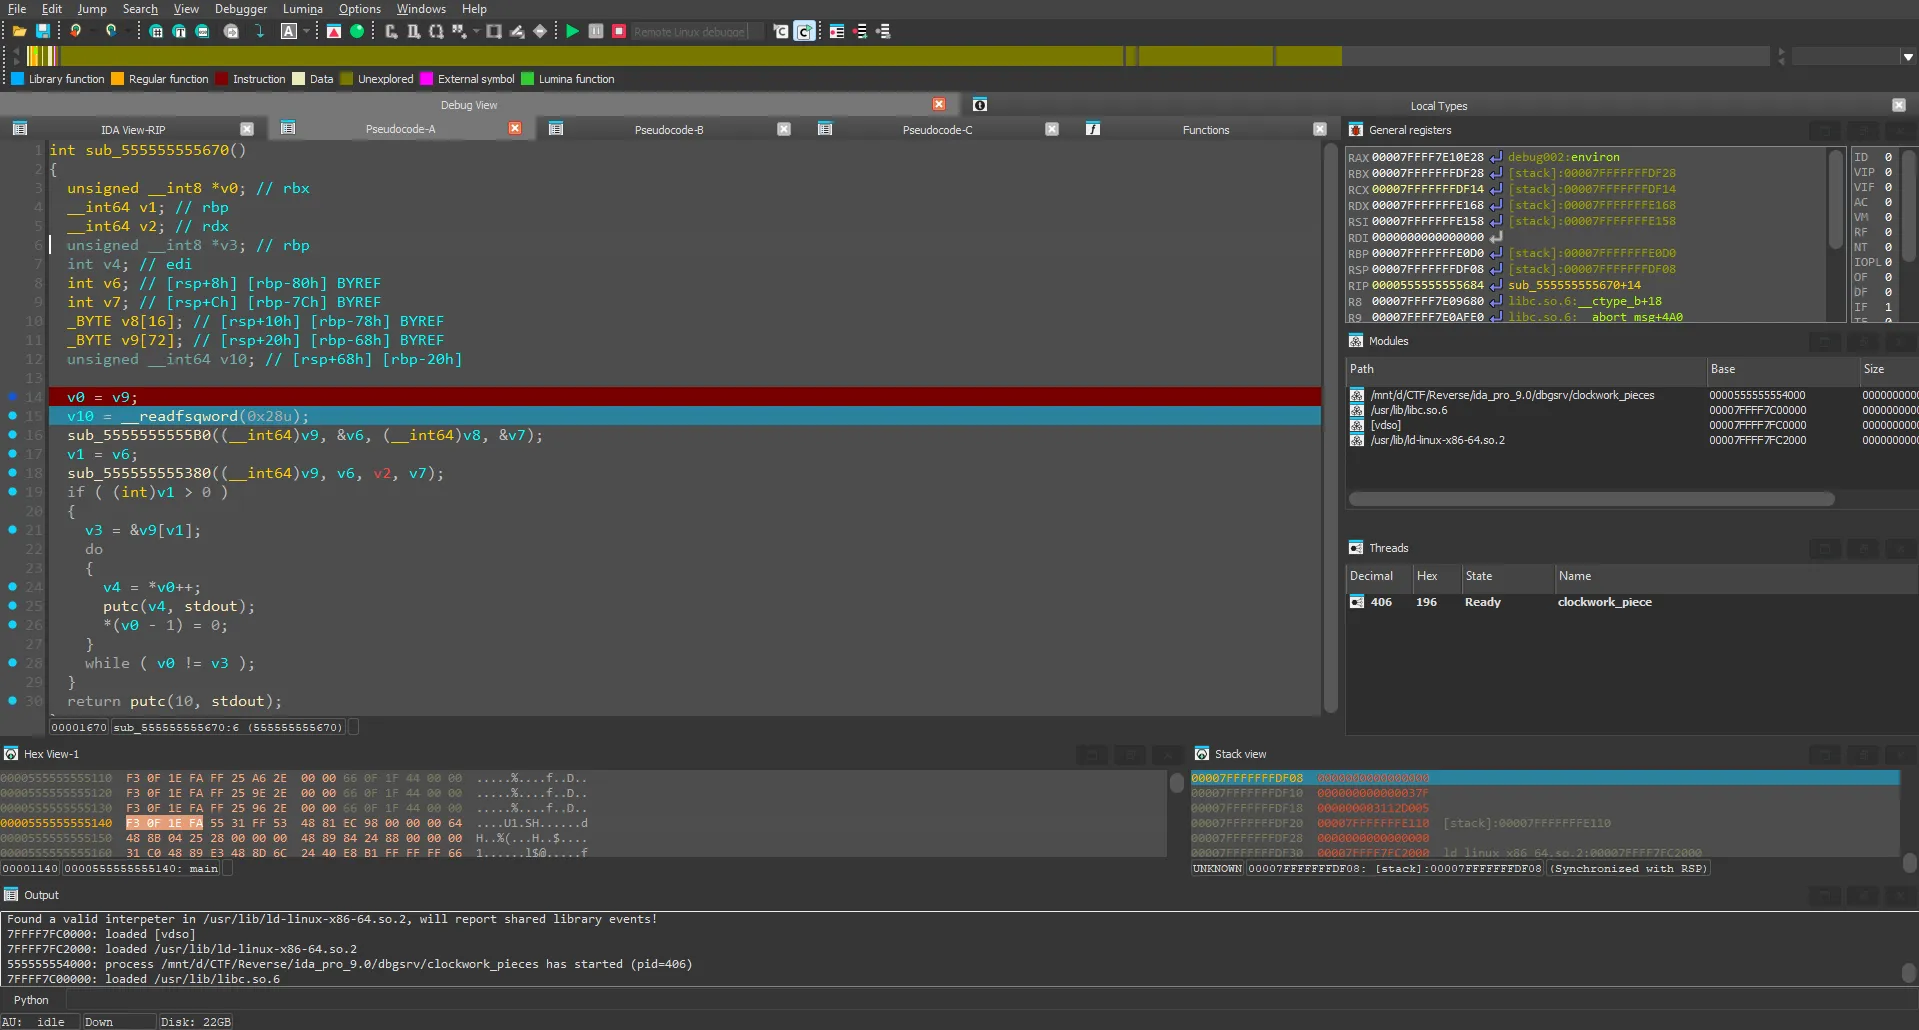Click the Open file folder icon
This screenshot has height=1030, width=1919.
tap(19, 31)
